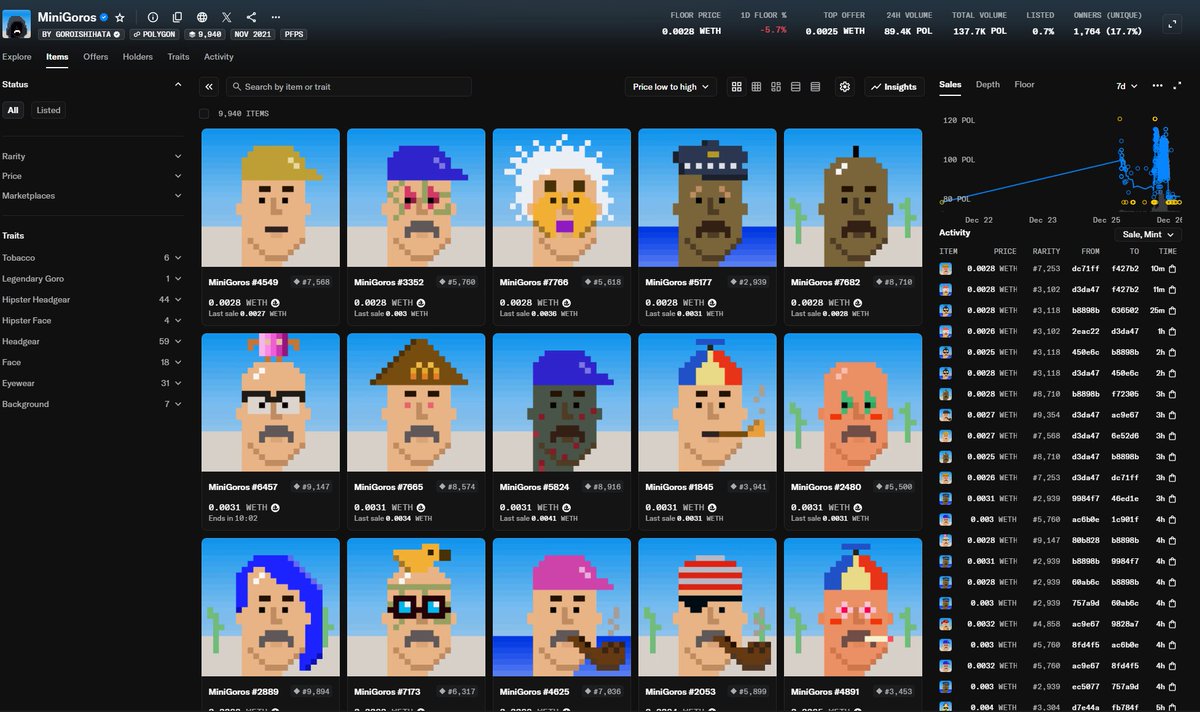
Task: Click the MiniGoros collection avatar
Action: [x=16, y=23]
